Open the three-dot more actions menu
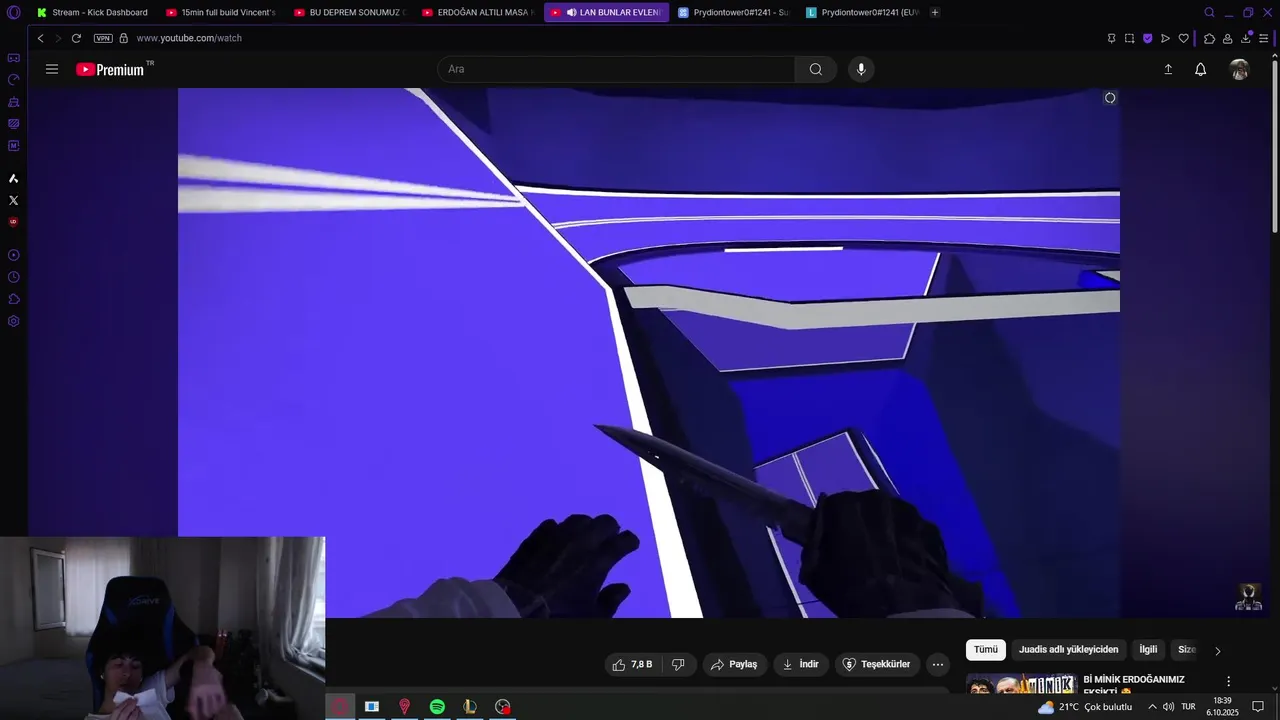The height and width of the screenshot is (720, 1280). (x=938, y=664)
